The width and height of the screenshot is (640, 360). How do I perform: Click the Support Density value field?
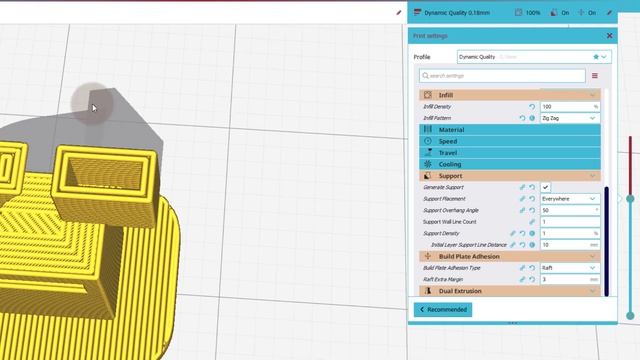(x=570, y=233)
